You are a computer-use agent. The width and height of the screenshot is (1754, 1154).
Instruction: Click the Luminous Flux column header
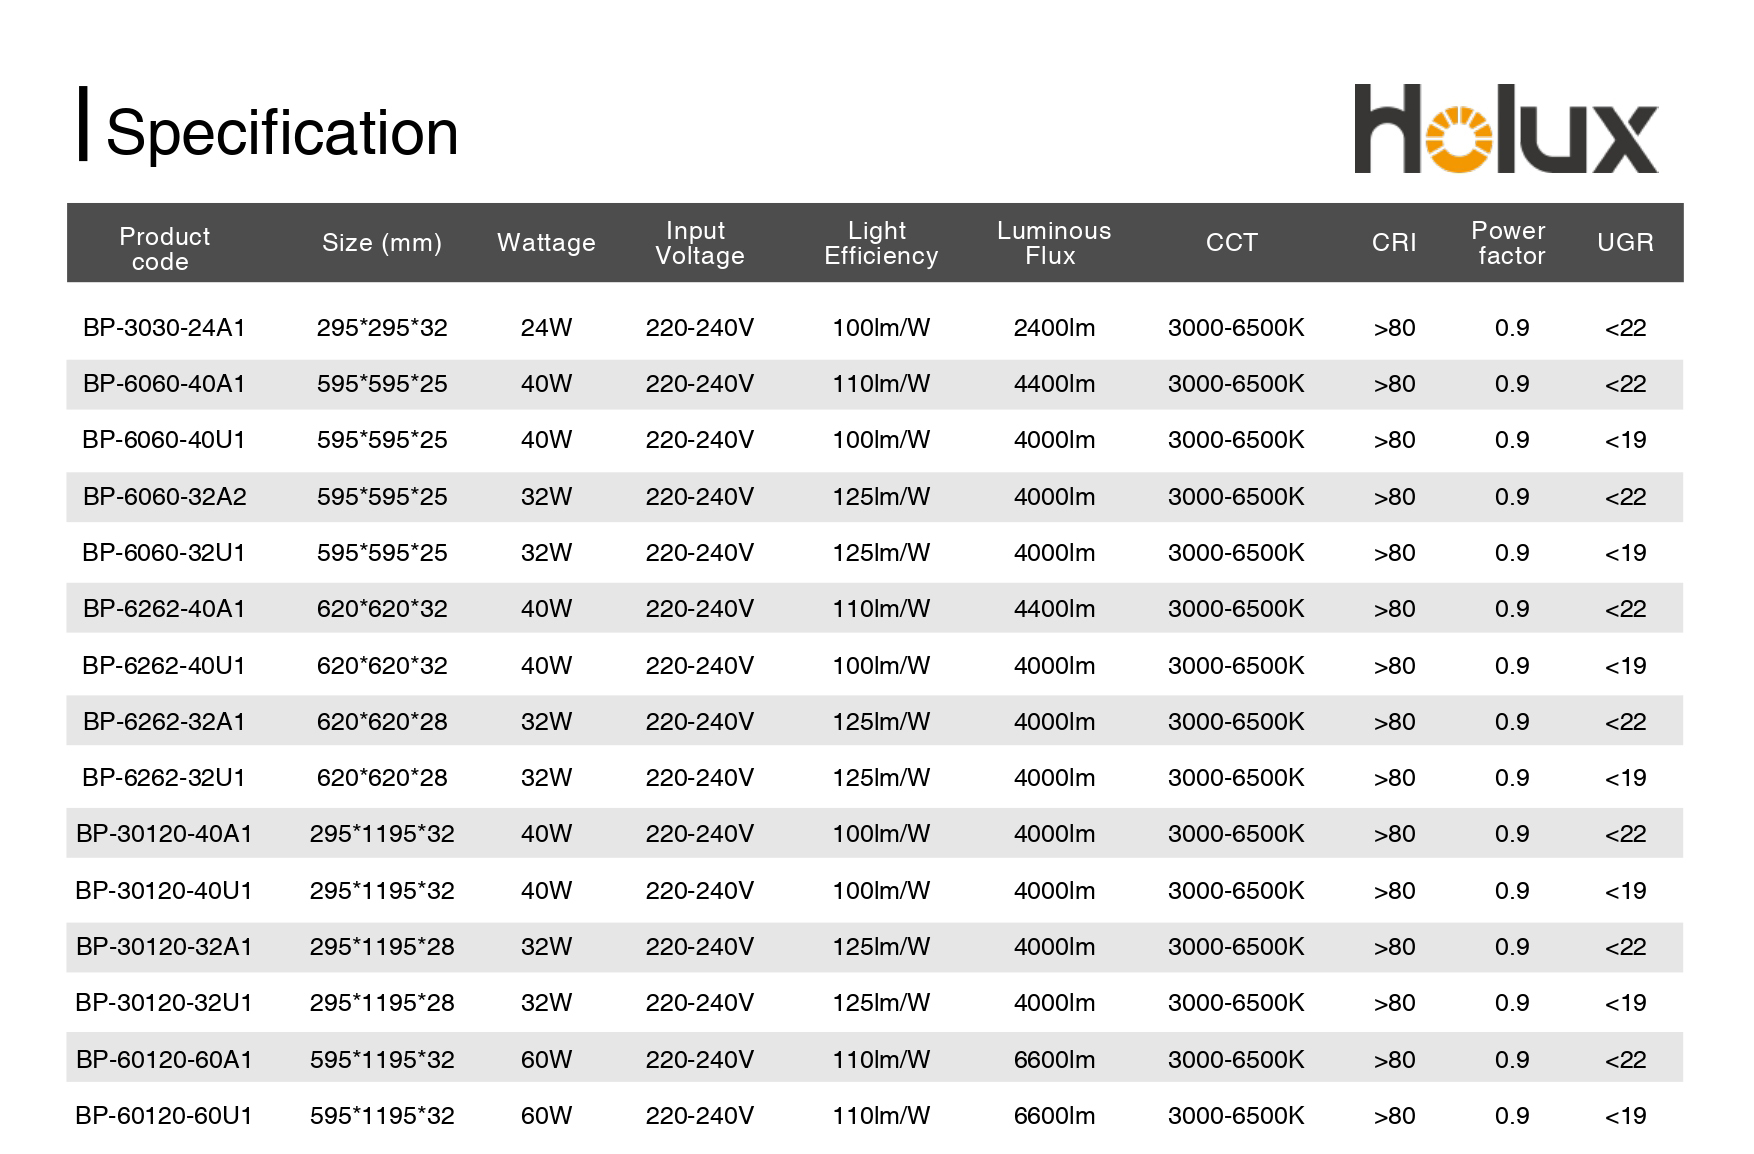pos(1053,243)
